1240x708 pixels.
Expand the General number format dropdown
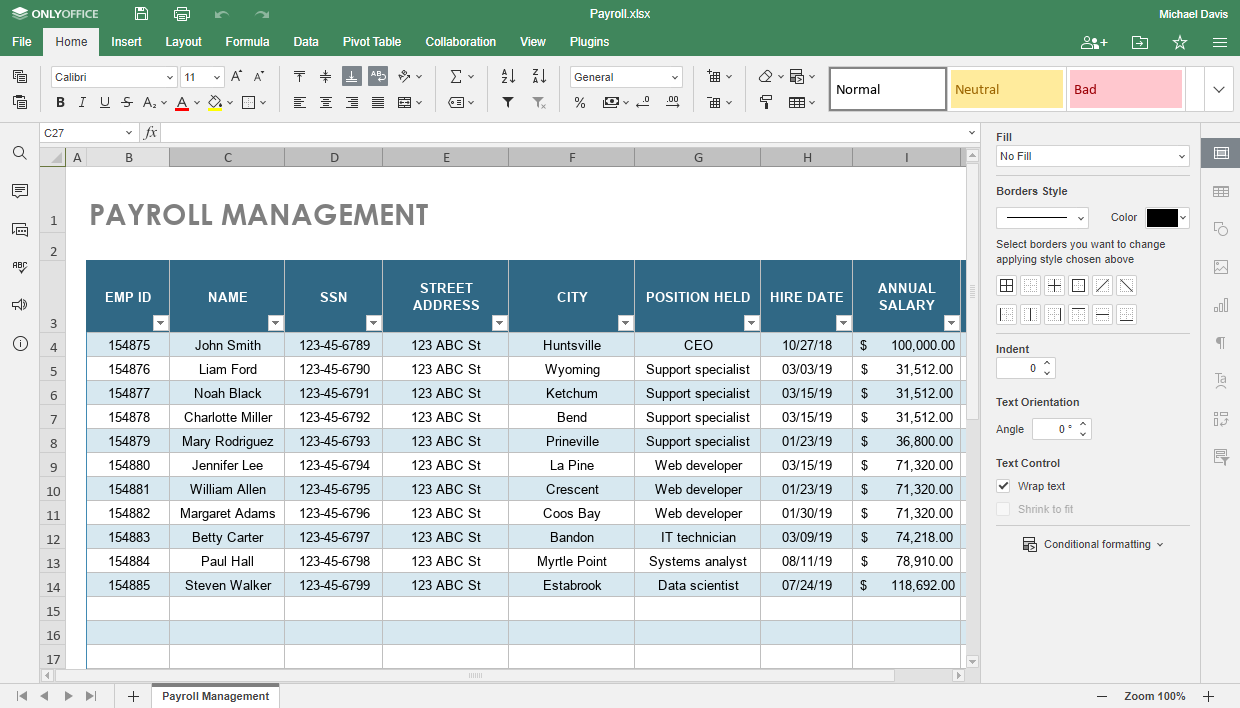coord(626,77)
